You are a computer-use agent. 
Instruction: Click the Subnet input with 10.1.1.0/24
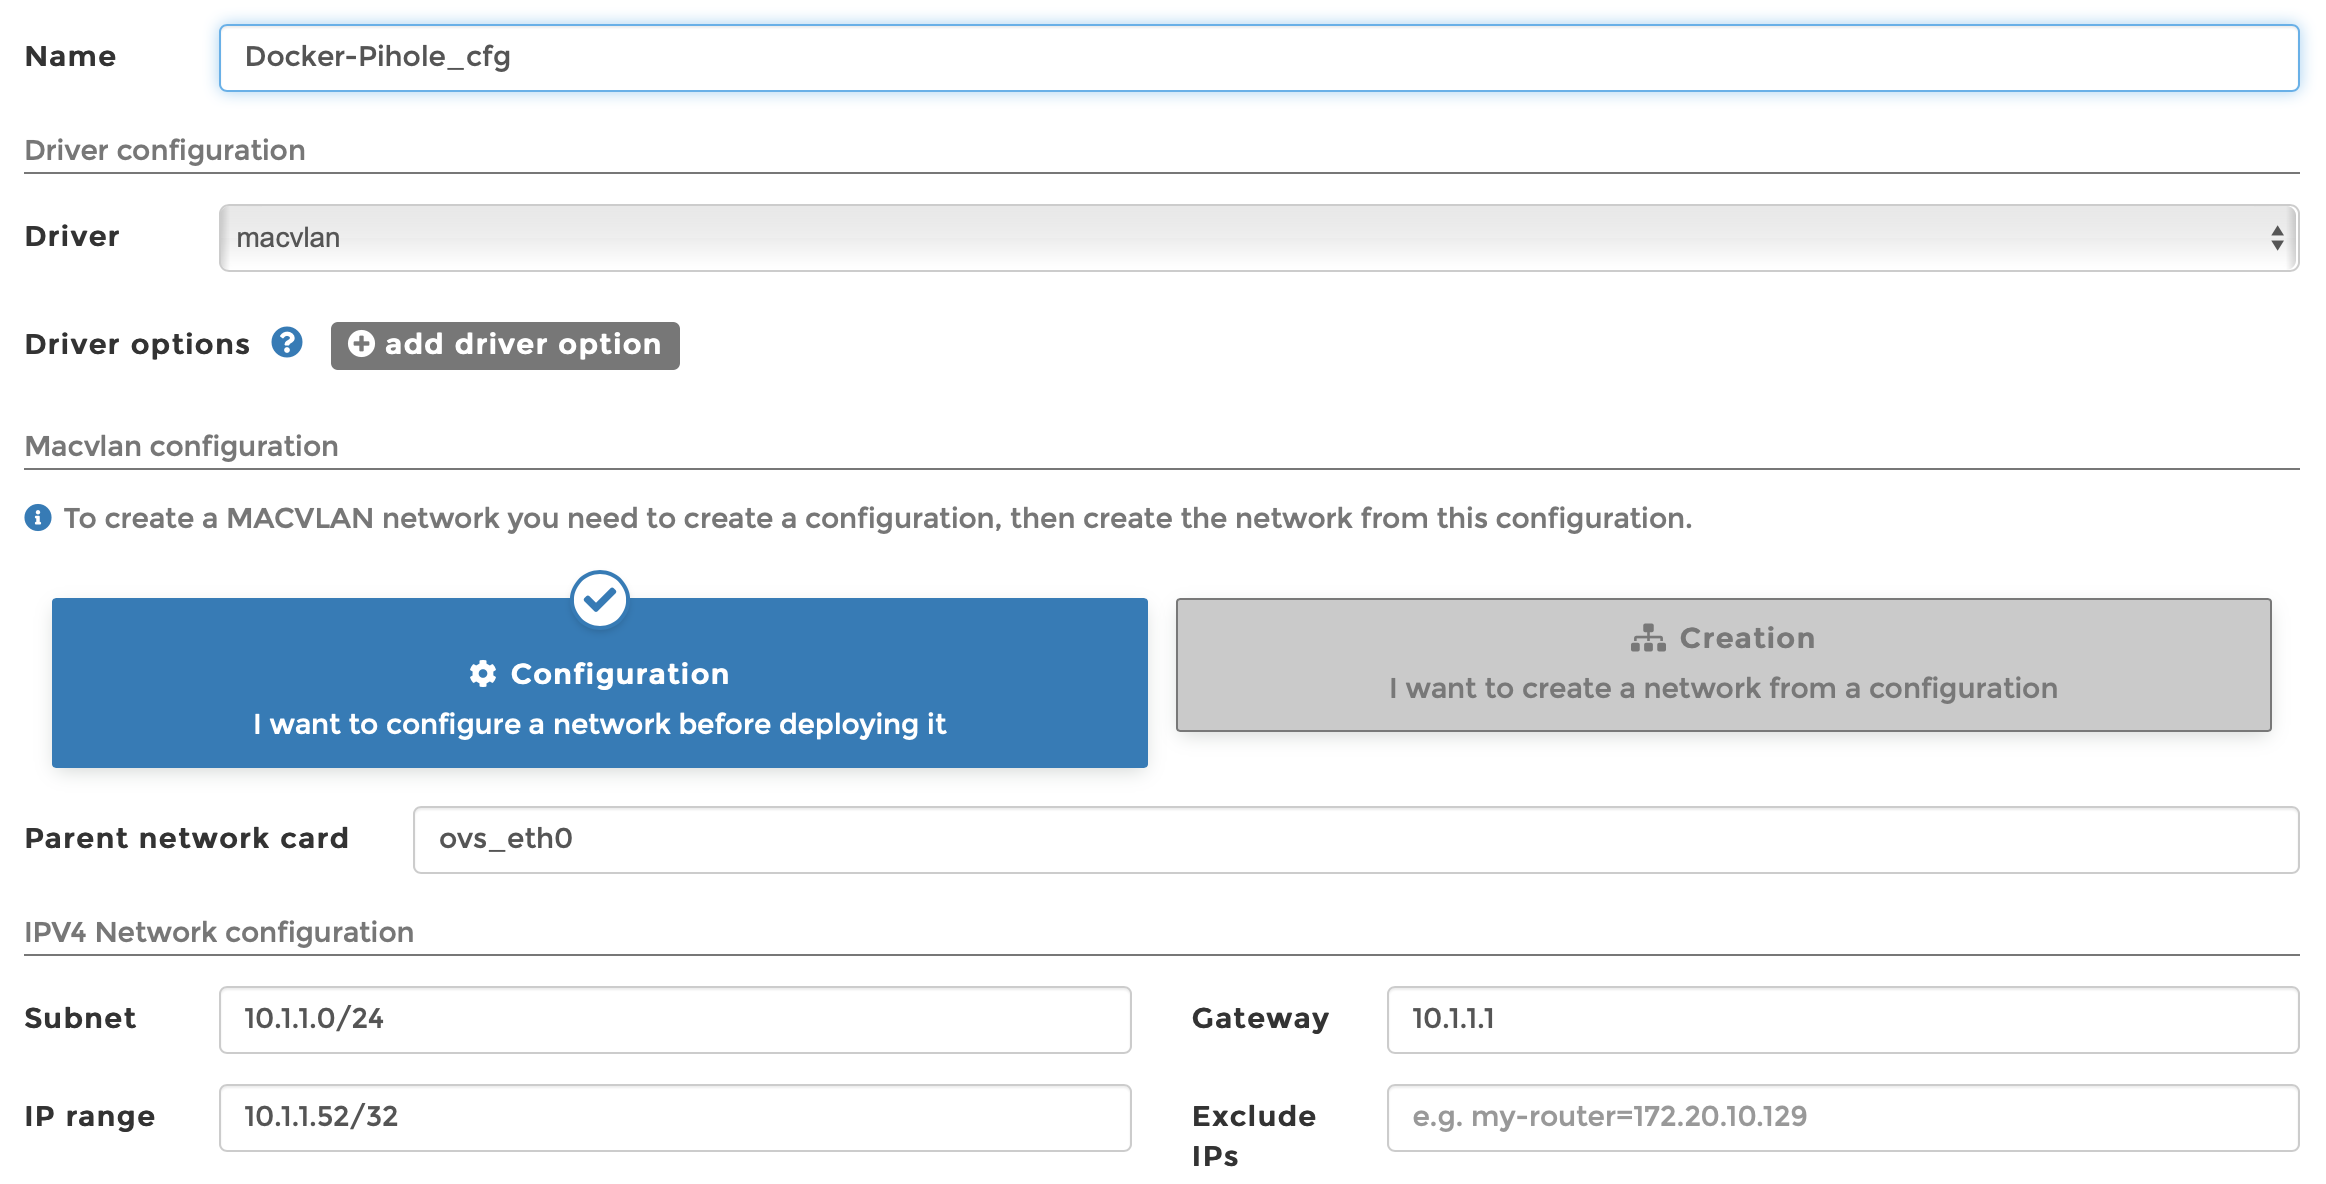675,1020
